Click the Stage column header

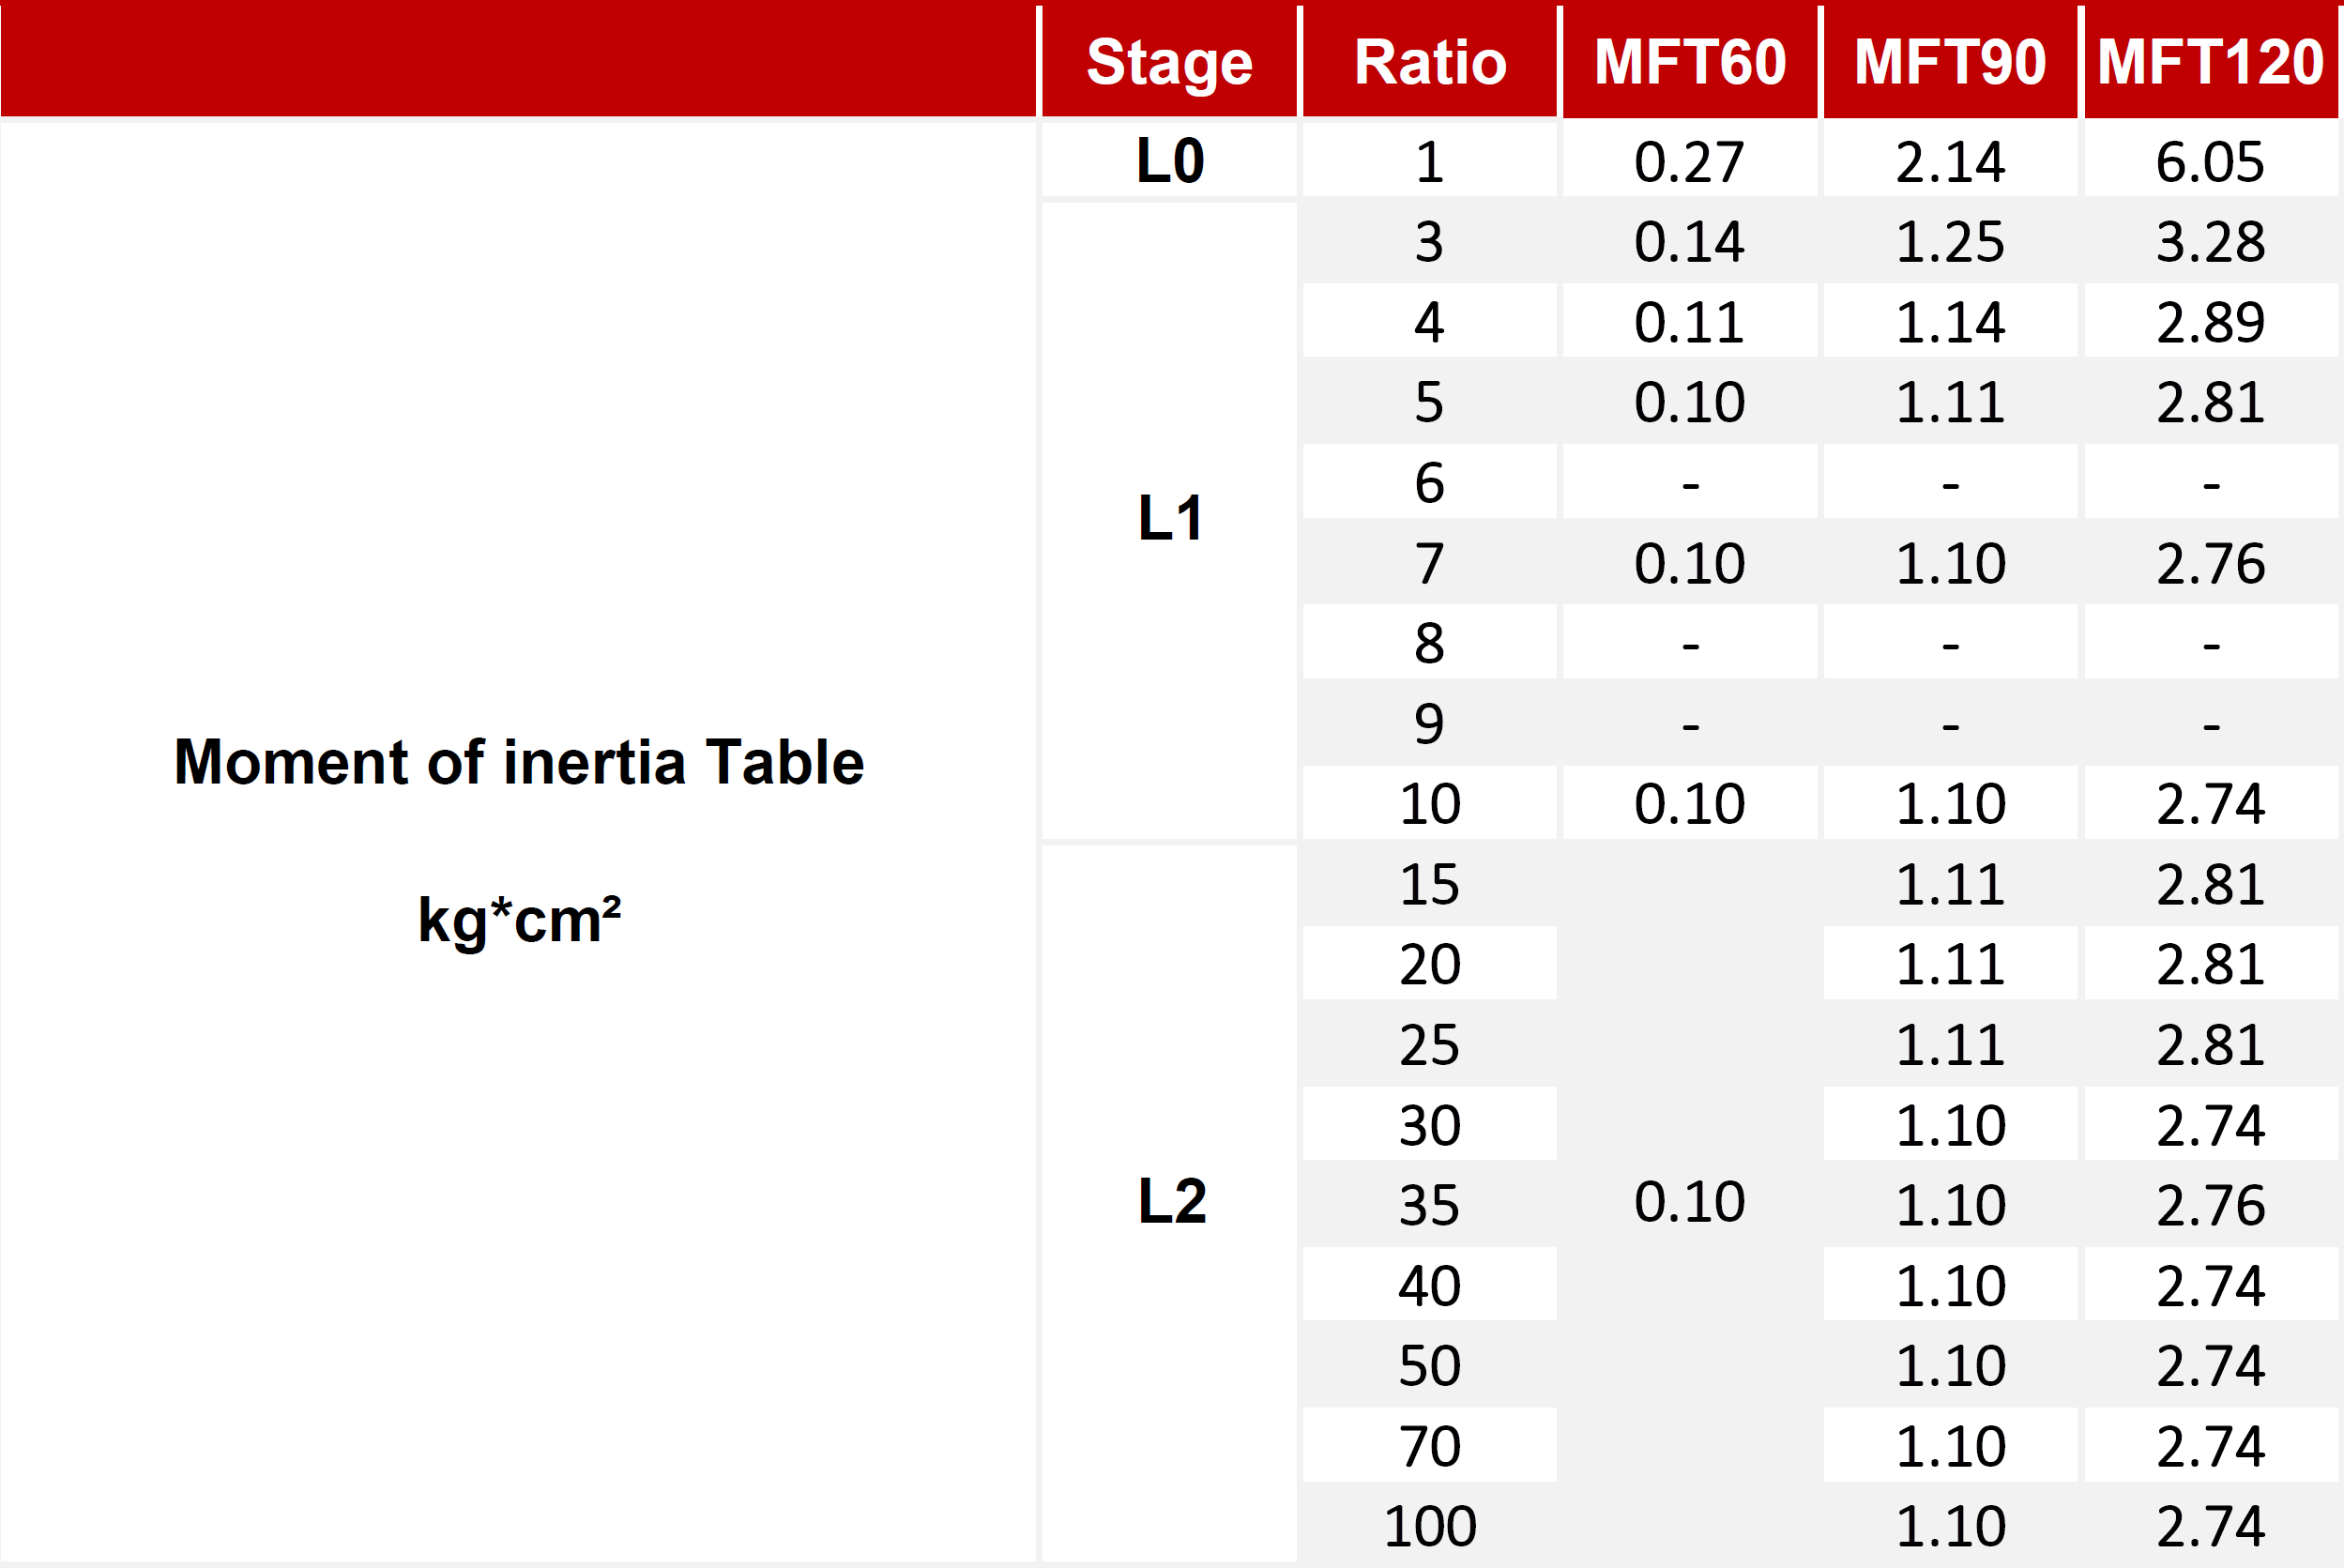click(x=1169, y=62)
